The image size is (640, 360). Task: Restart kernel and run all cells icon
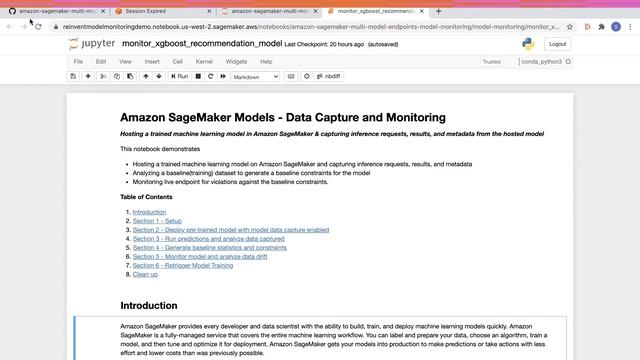pyautogui.click(x=223, y=76)
